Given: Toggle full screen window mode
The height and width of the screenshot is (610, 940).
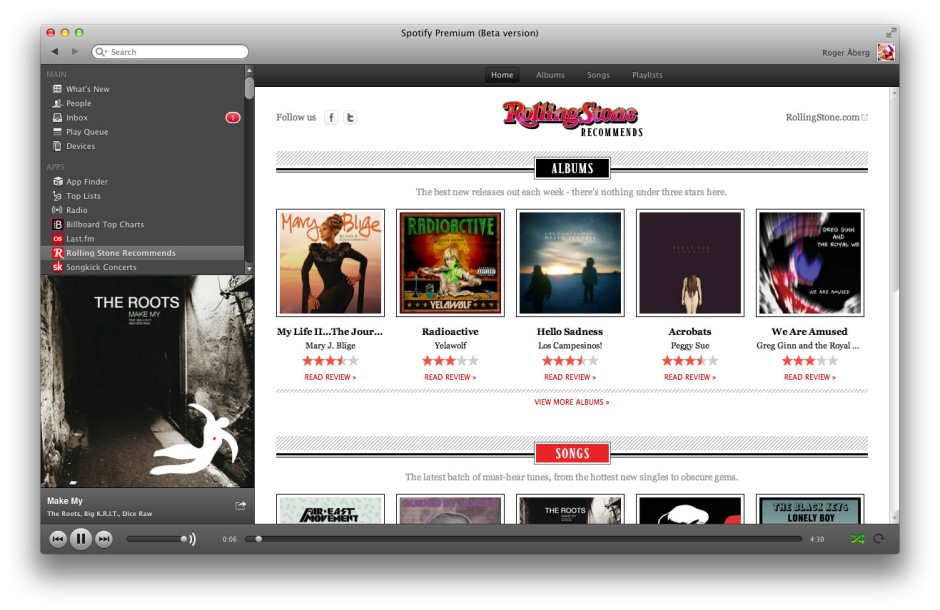Looking at the screenshot, I should (x=891, y=33).
